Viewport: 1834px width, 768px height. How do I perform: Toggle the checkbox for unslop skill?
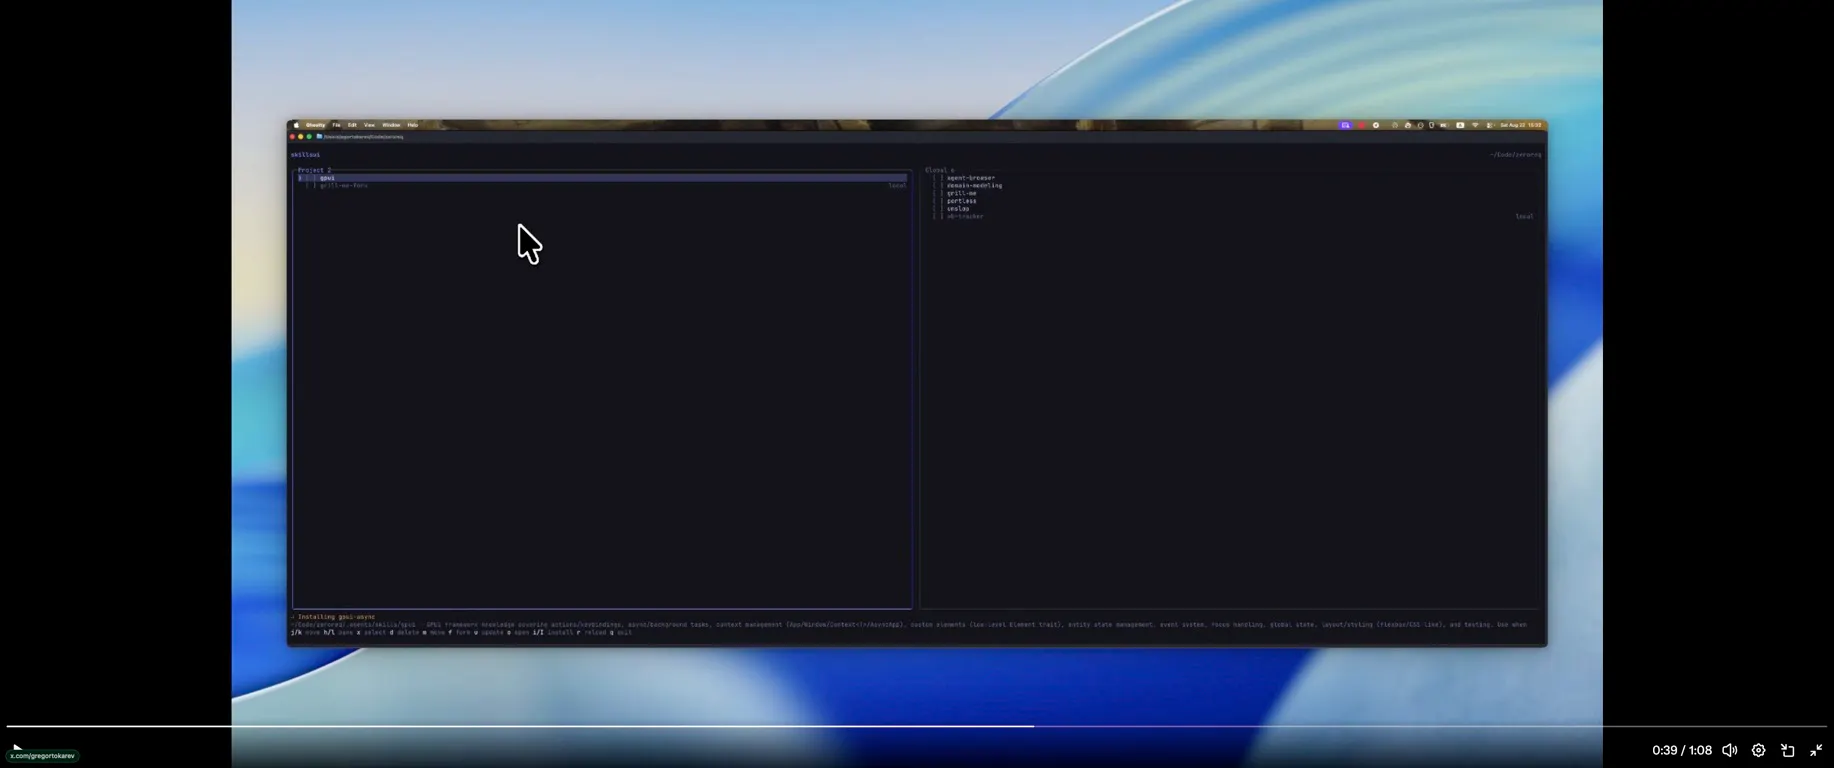pos(937,209)
